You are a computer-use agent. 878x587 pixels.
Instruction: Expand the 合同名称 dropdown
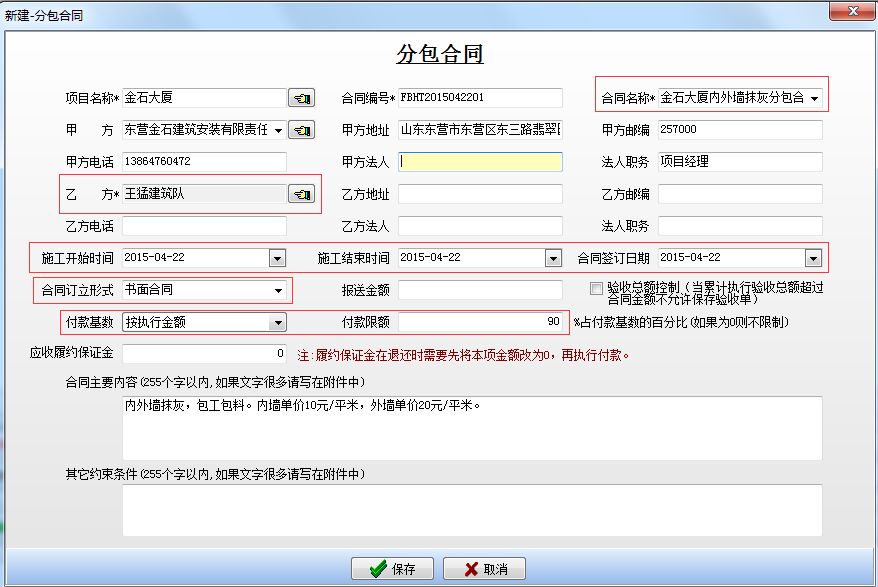[815, 98]
